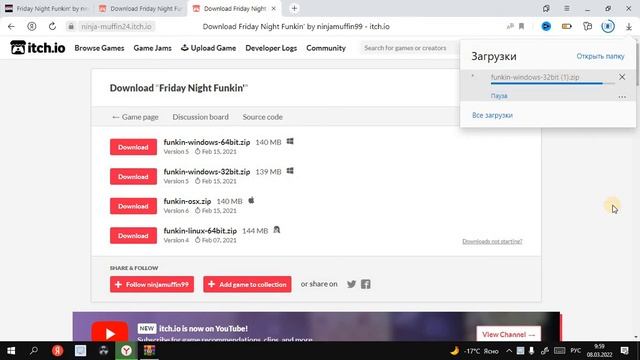
Task: Click the battery saver icon in the toolbar
Action: (567, 27)
